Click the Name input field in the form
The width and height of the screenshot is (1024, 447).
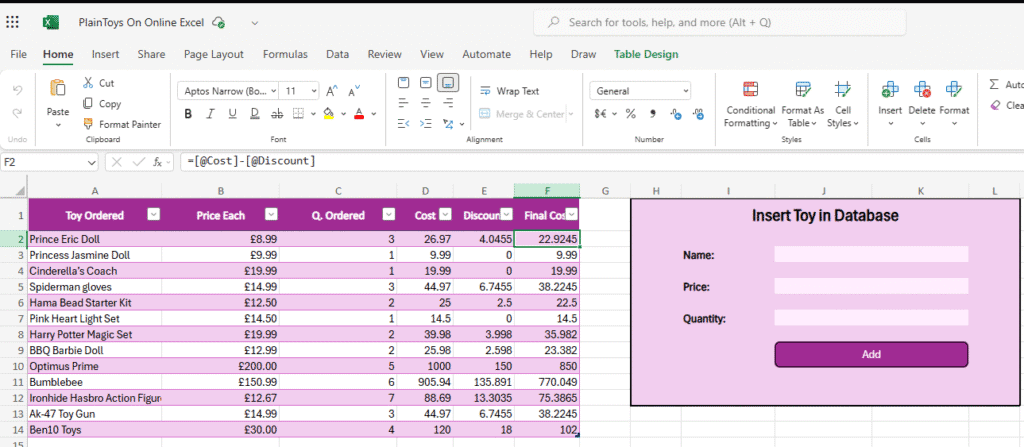870,254
